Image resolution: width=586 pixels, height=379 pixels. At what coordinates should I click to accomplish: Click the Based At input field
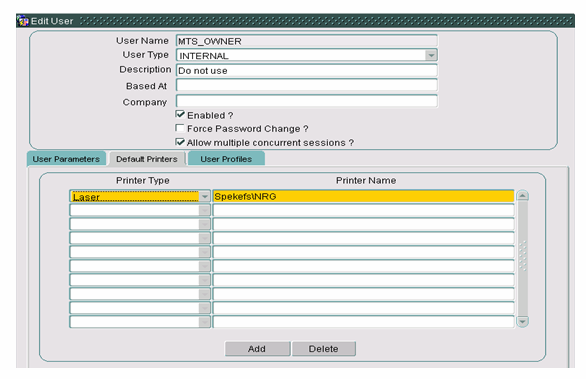click(x=306, y=85)
